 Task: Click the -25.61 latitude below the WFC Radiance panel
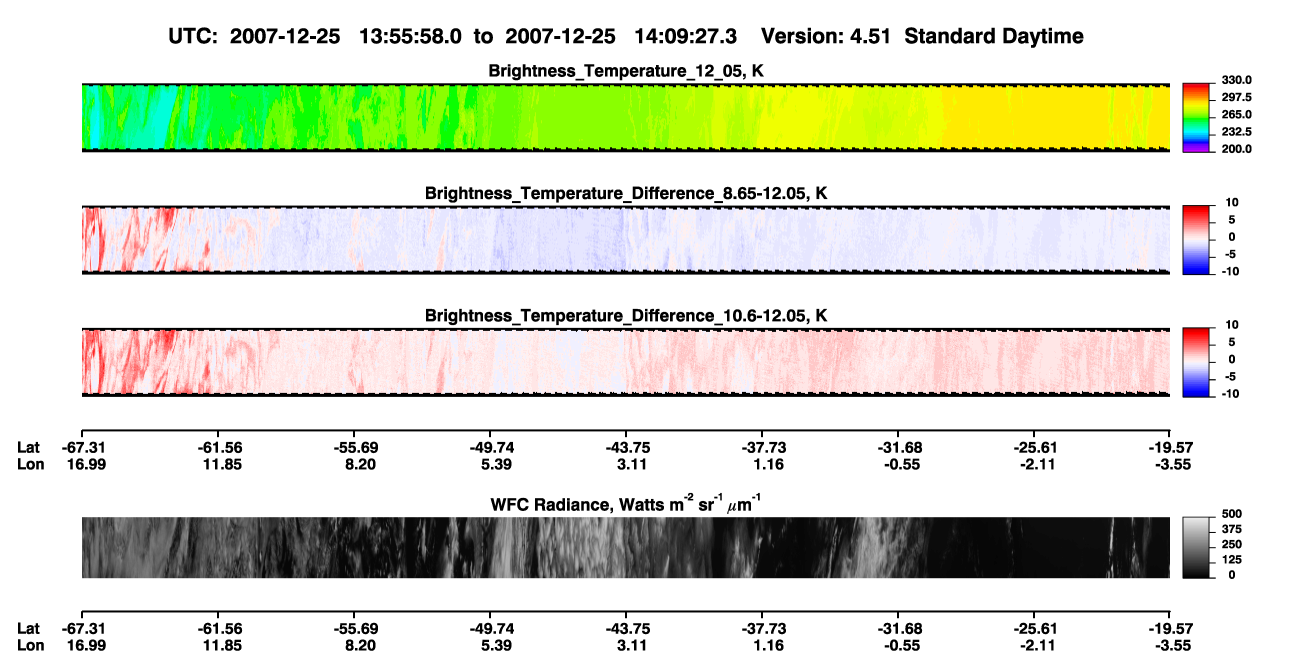pyautogui.click(x=1034, y=628)
